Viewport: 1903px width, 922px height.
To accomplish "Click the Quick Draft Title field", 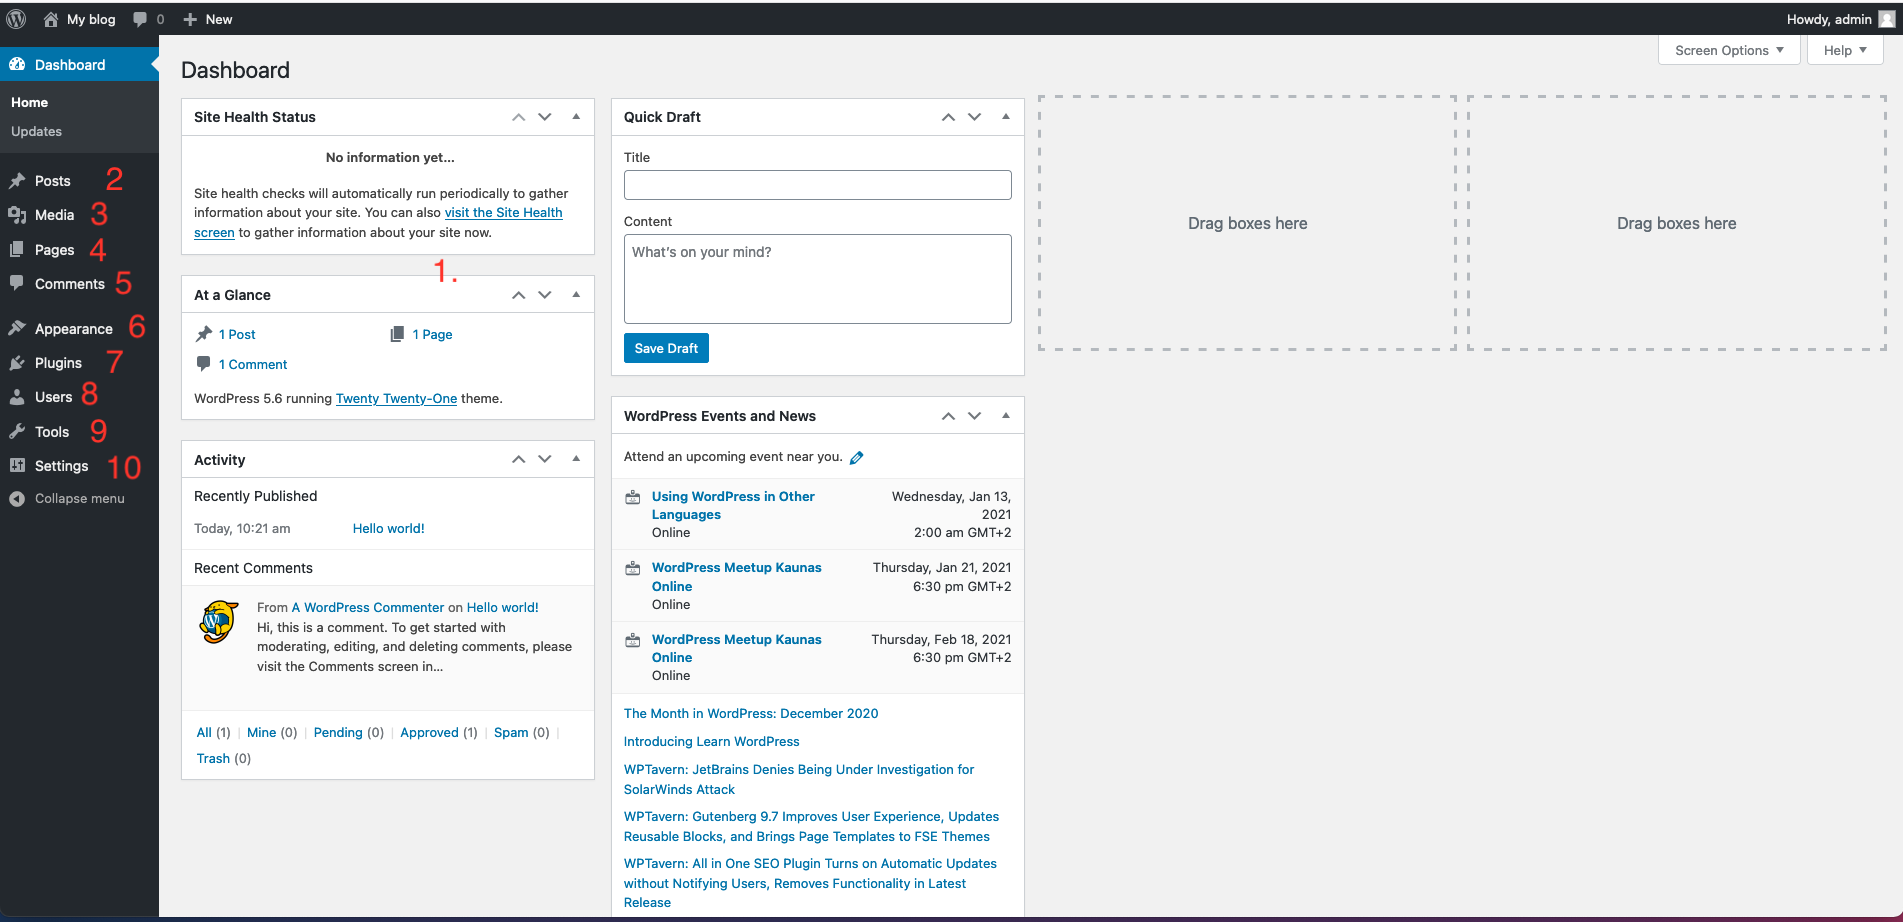I will click(x=817, y=185).
